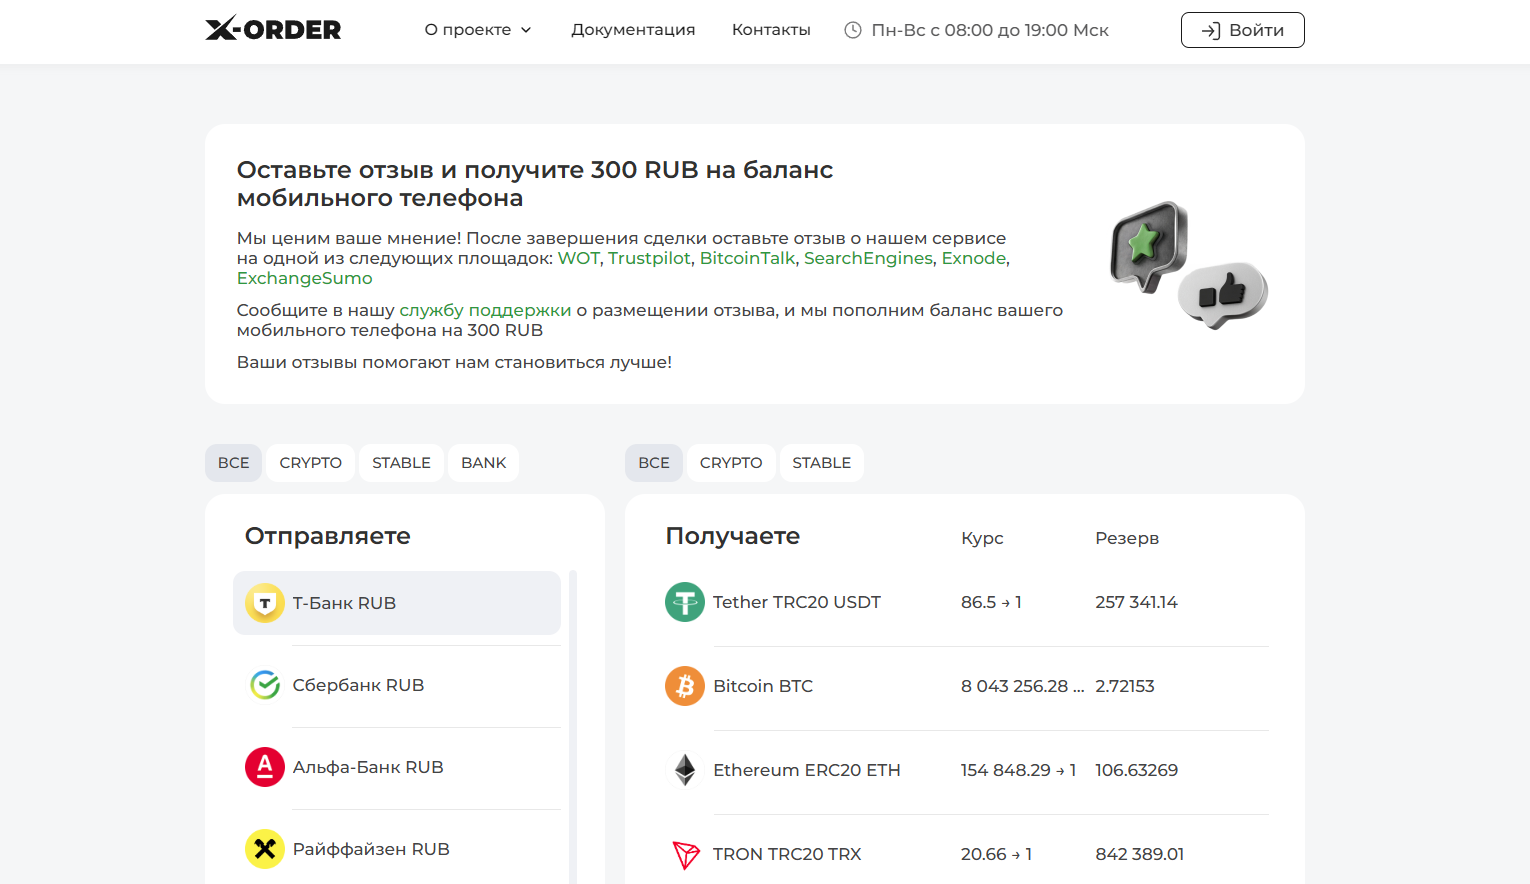Viewport: 1530px width, 884px height.
Task: Open the SearchEngines link
Action: point(868,258)
